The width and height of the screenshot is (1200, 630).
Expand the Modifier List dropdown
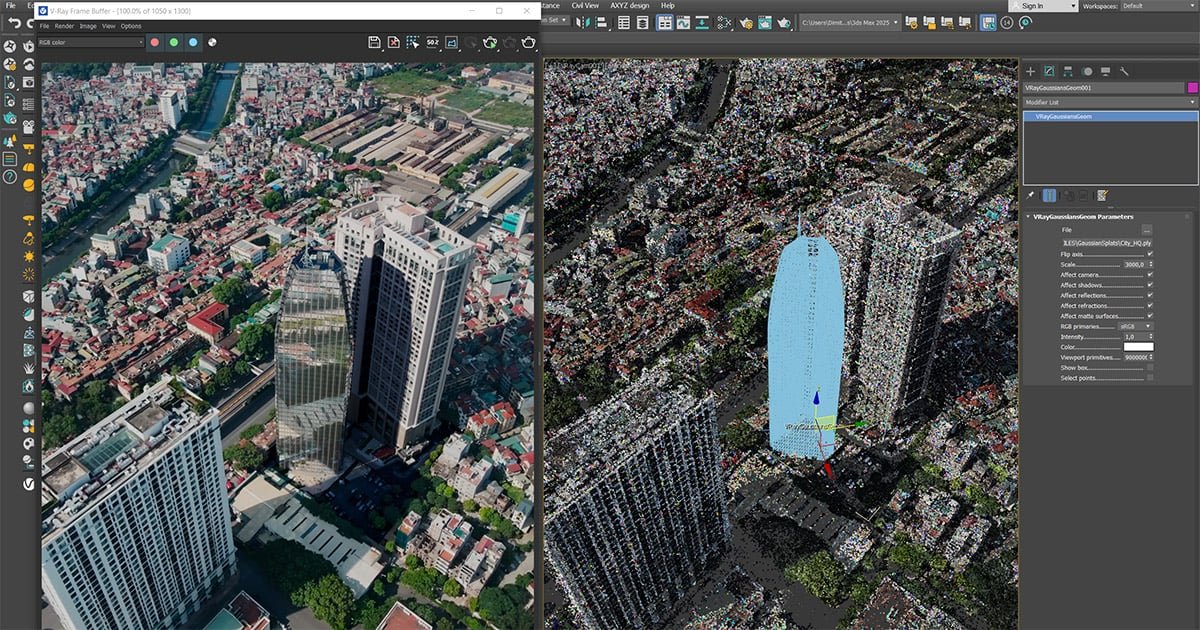coord(1110,102)
